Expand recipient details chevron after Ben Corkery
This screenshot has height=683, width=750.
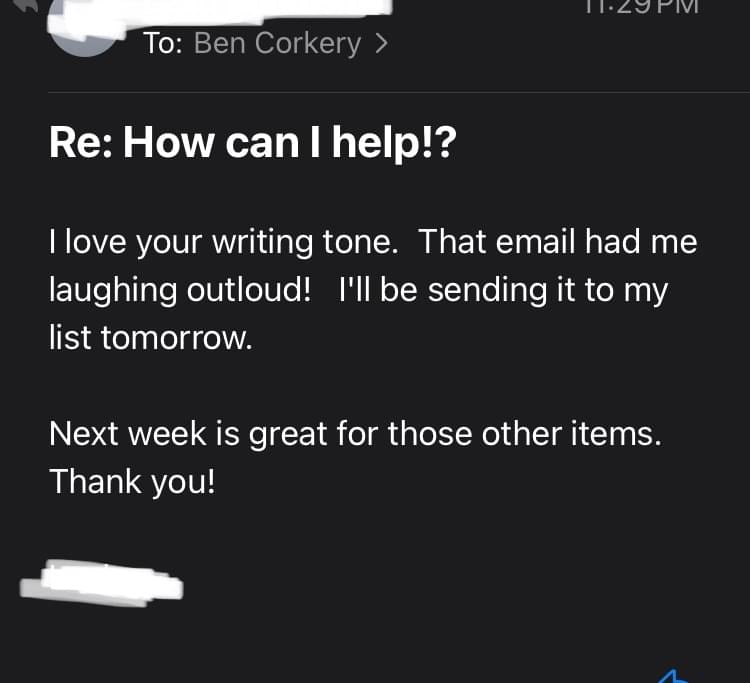(x=381, y=44)
